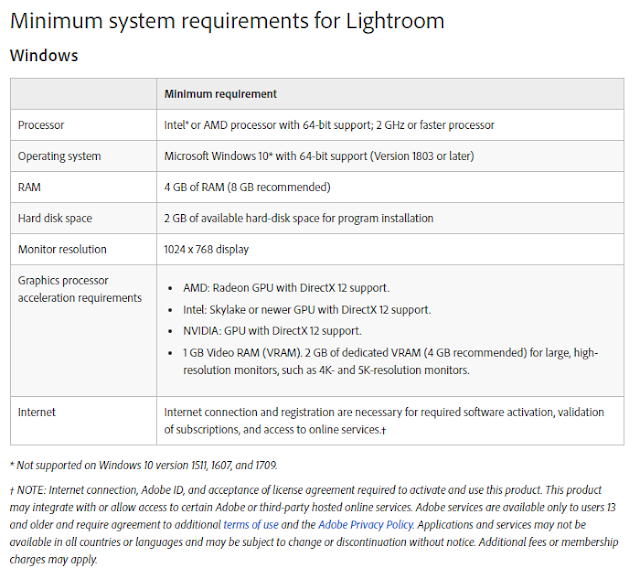
Task: Click the Monitor resolution row label
Action: tap(62, 249)
